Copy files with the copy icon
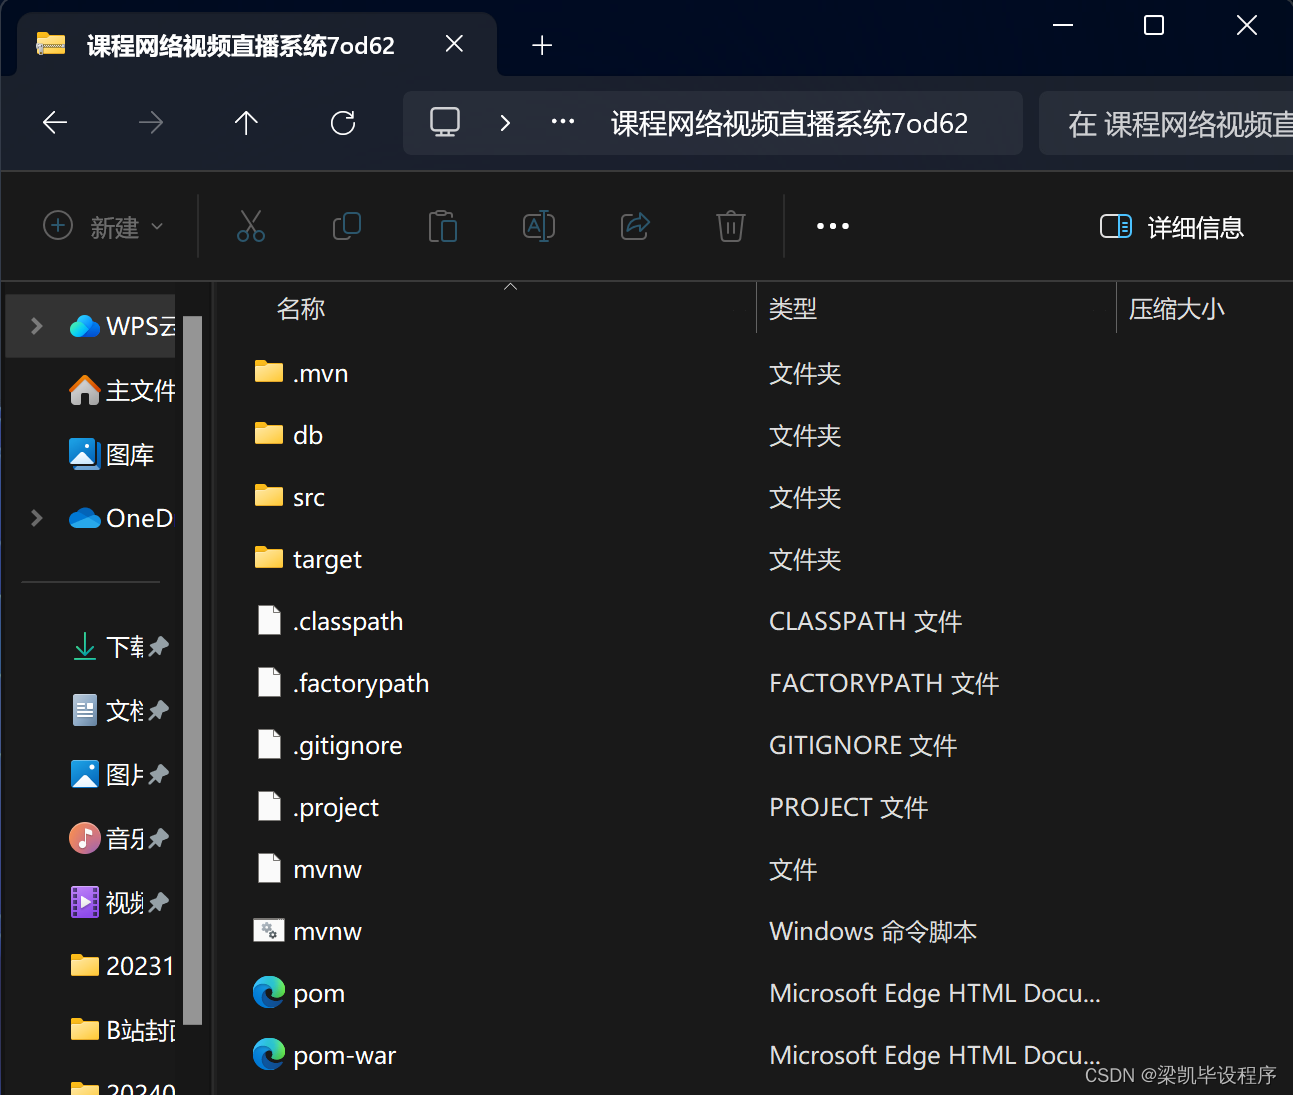Screen dimensions: 1293x1095 (x=347, y=226)
